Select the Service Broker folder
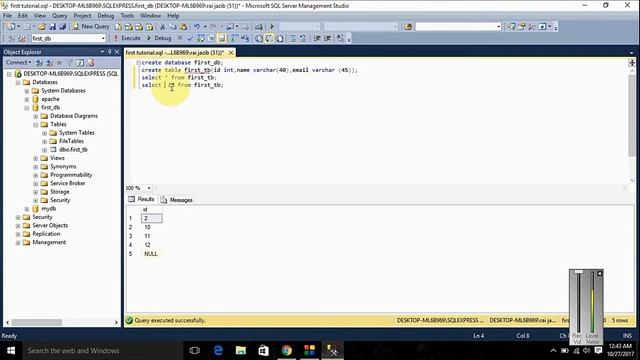Viewport: 640px width, 360px height. tap(68, 183)
